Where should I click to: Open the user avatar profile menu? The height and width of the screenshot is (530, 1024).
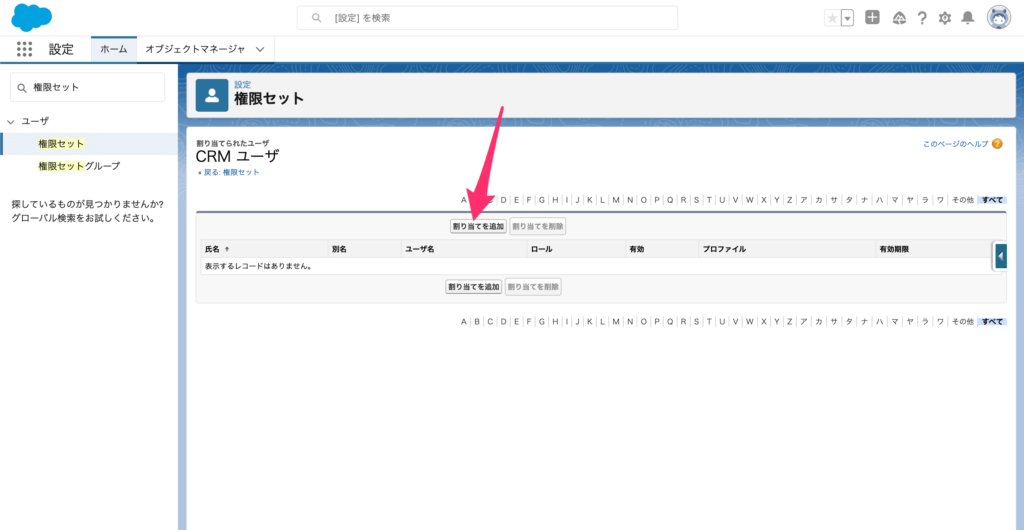[999, 18]
